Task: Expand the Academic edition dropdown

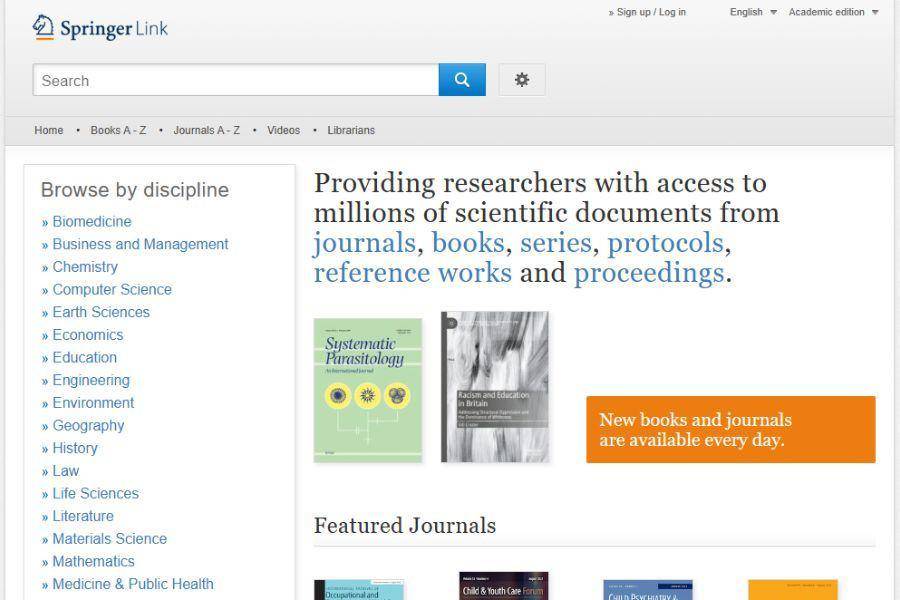Action: (x=833, y=12)
